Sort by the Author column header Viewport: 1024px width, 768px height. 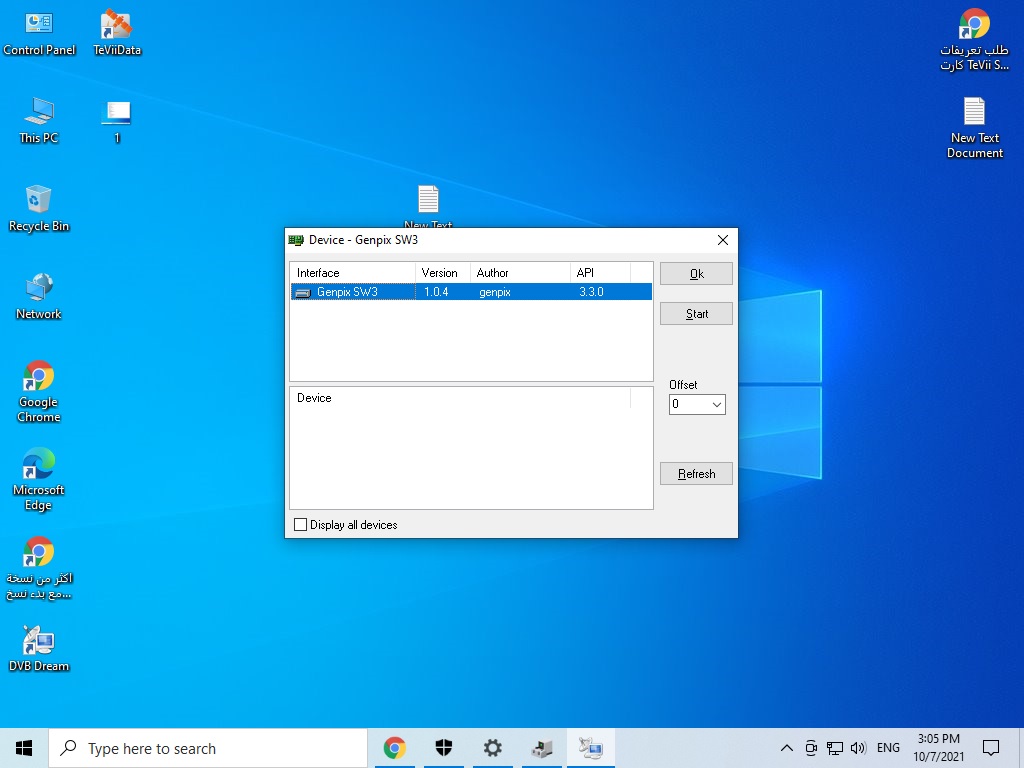coord(520,272)
